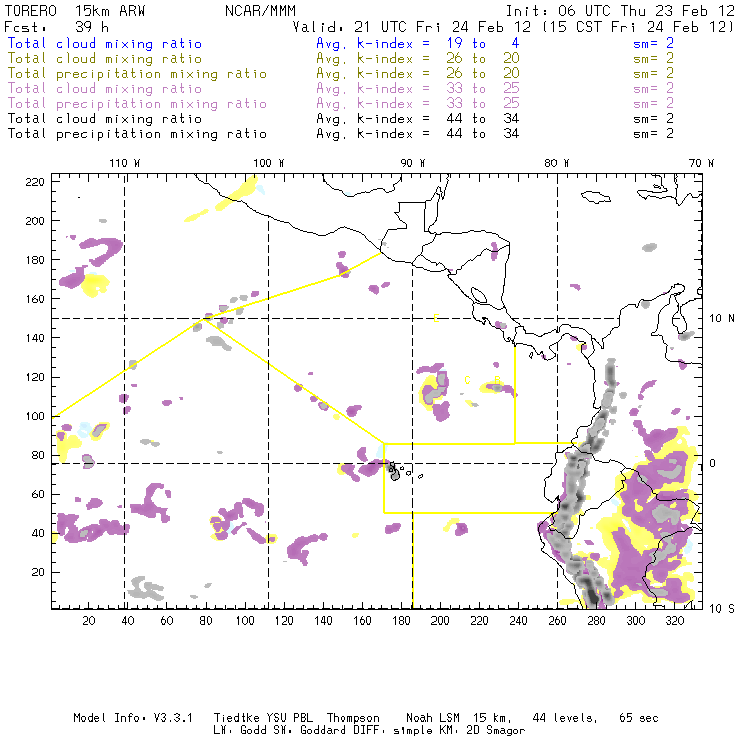The width and height of the screenshot is (740, 740).
Task: Click the "LW: Godd" footer text
Action: (x=239, y=731)
